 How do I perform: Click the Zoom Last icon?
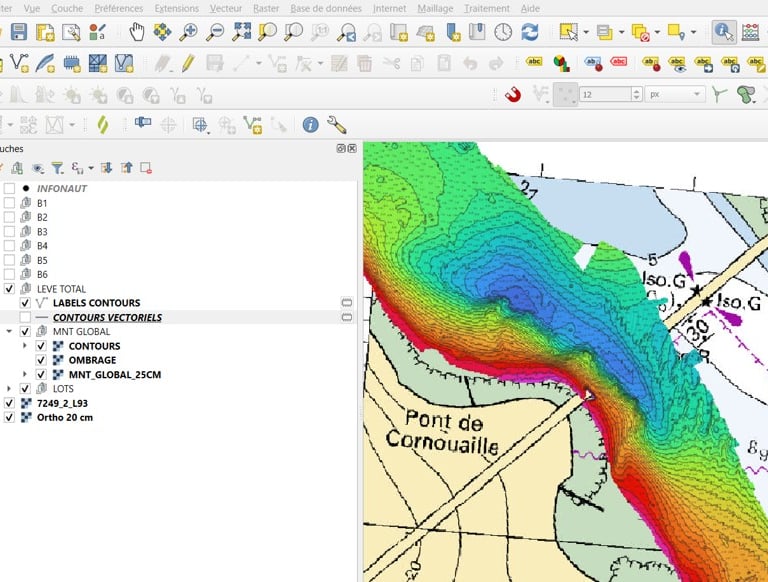click(x=346, y=32)
